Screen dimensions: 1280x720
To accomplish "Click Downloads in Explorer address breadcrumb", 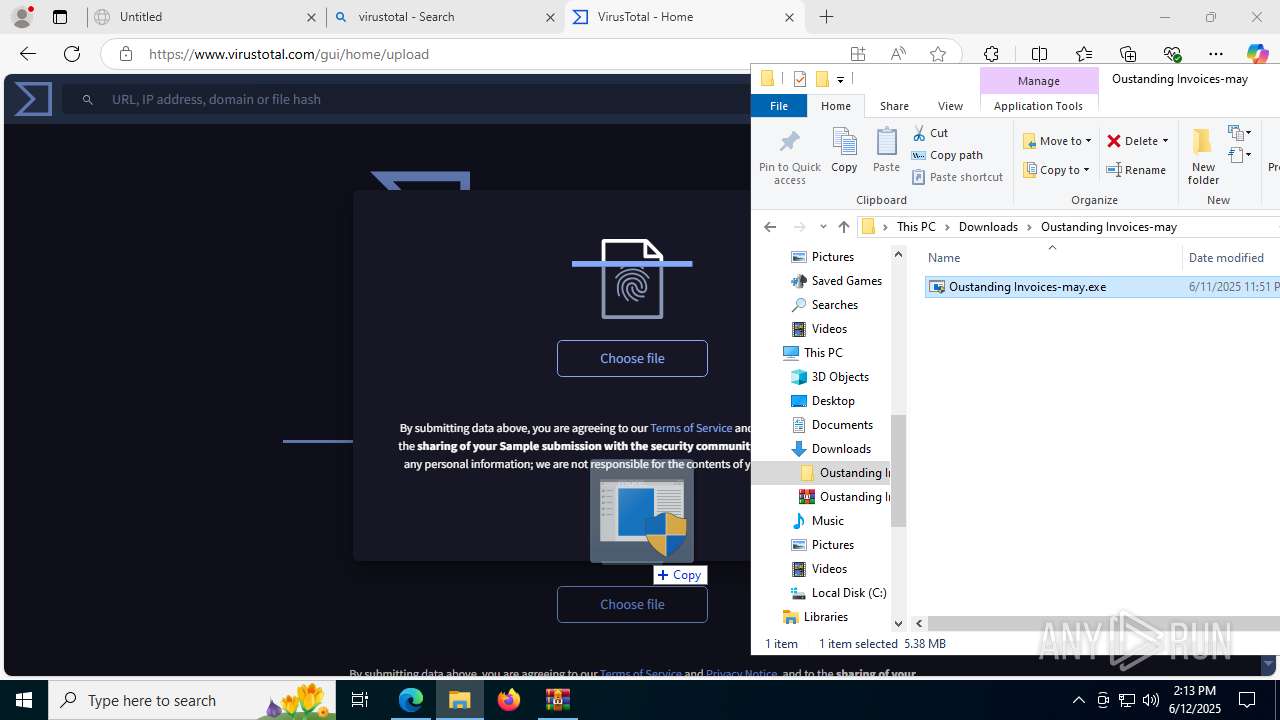I will 988,227.
